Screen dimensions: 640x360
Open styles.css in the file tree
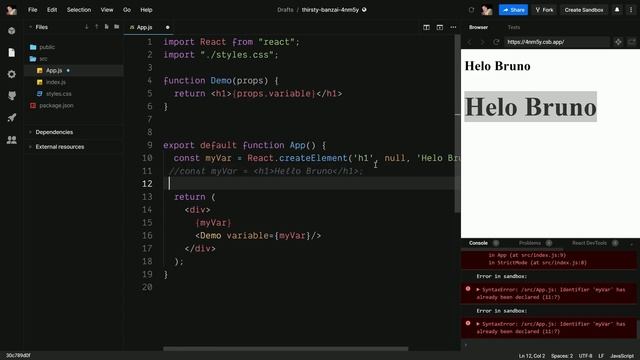(x=58, y=94)
